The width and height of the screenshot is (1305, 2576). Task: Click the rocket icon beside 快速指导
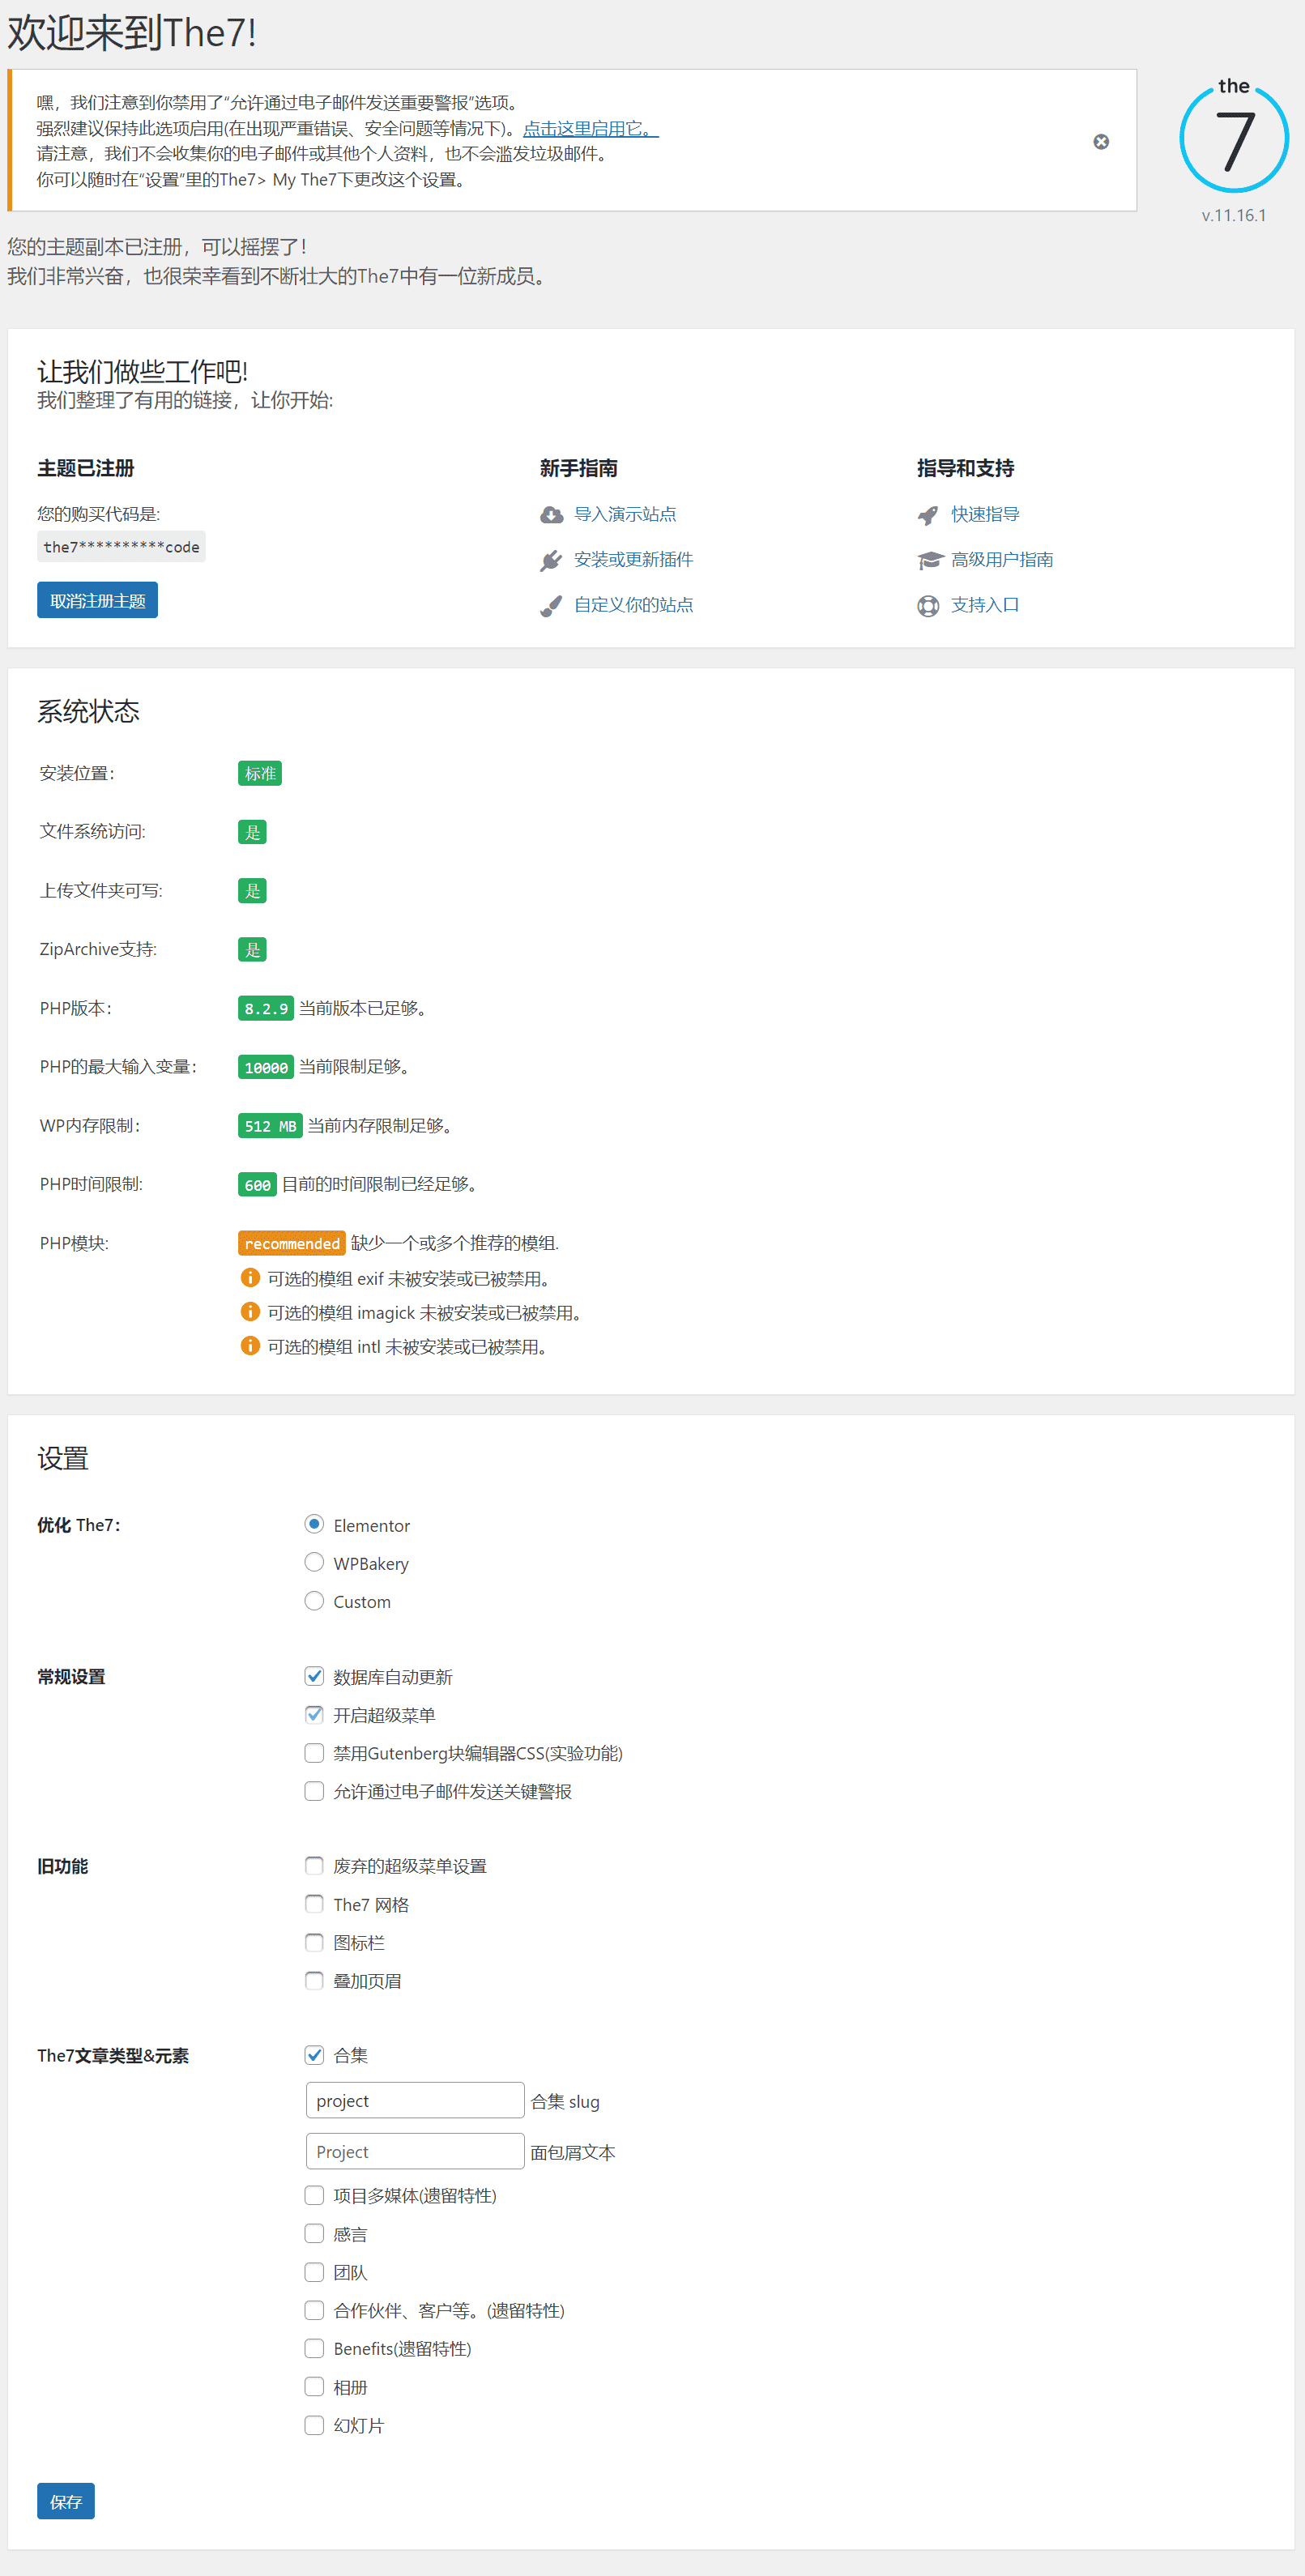pos(928,515)
